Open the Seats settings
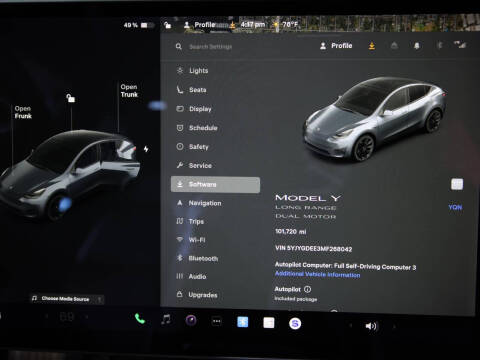Image resolution: width=480 pixels, height=360 pixels. click(192, 89)
